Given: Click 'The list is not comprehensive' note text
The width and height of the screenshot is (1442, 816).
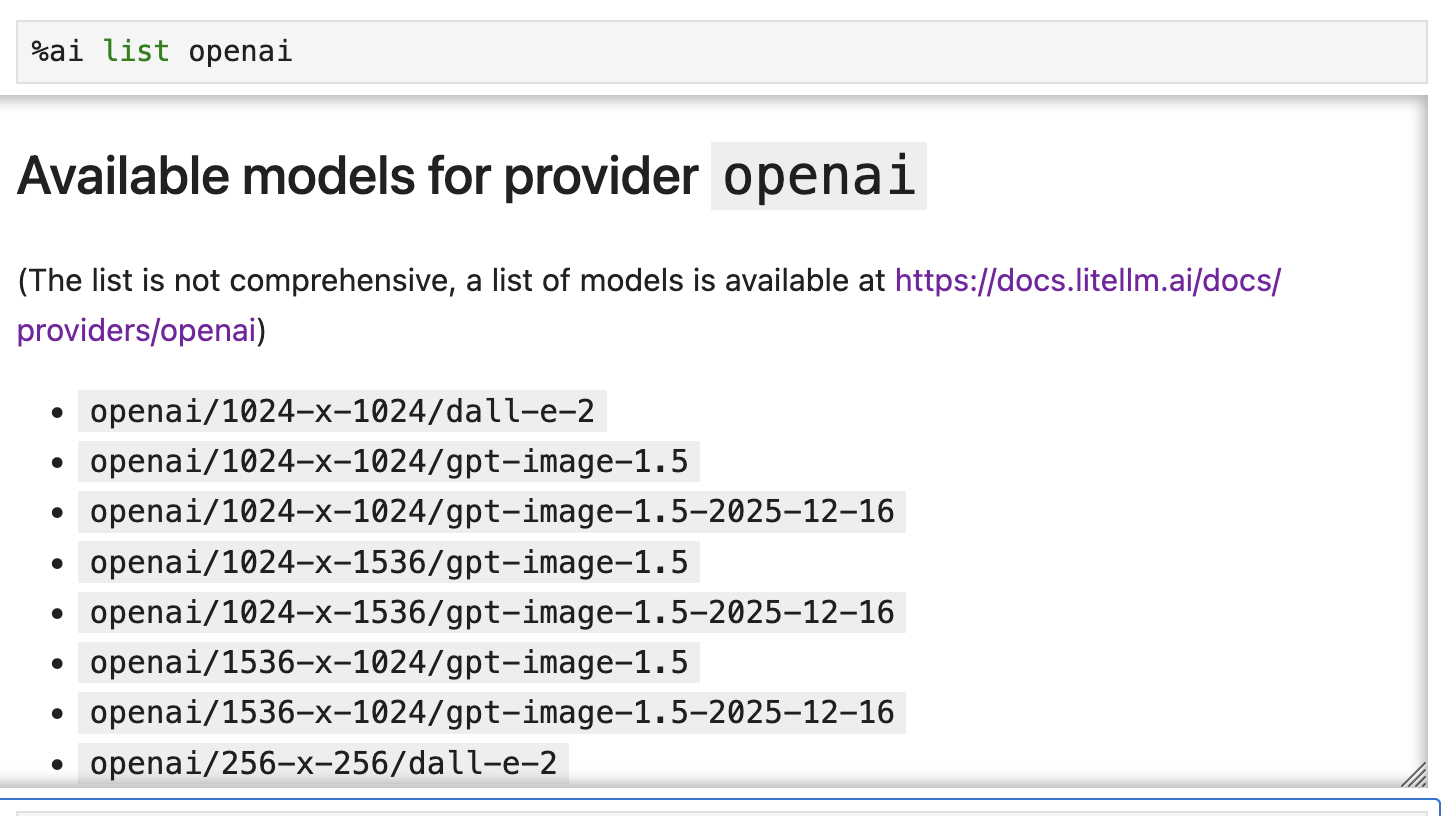Looking at the screenshot, I should click(238, 281).
